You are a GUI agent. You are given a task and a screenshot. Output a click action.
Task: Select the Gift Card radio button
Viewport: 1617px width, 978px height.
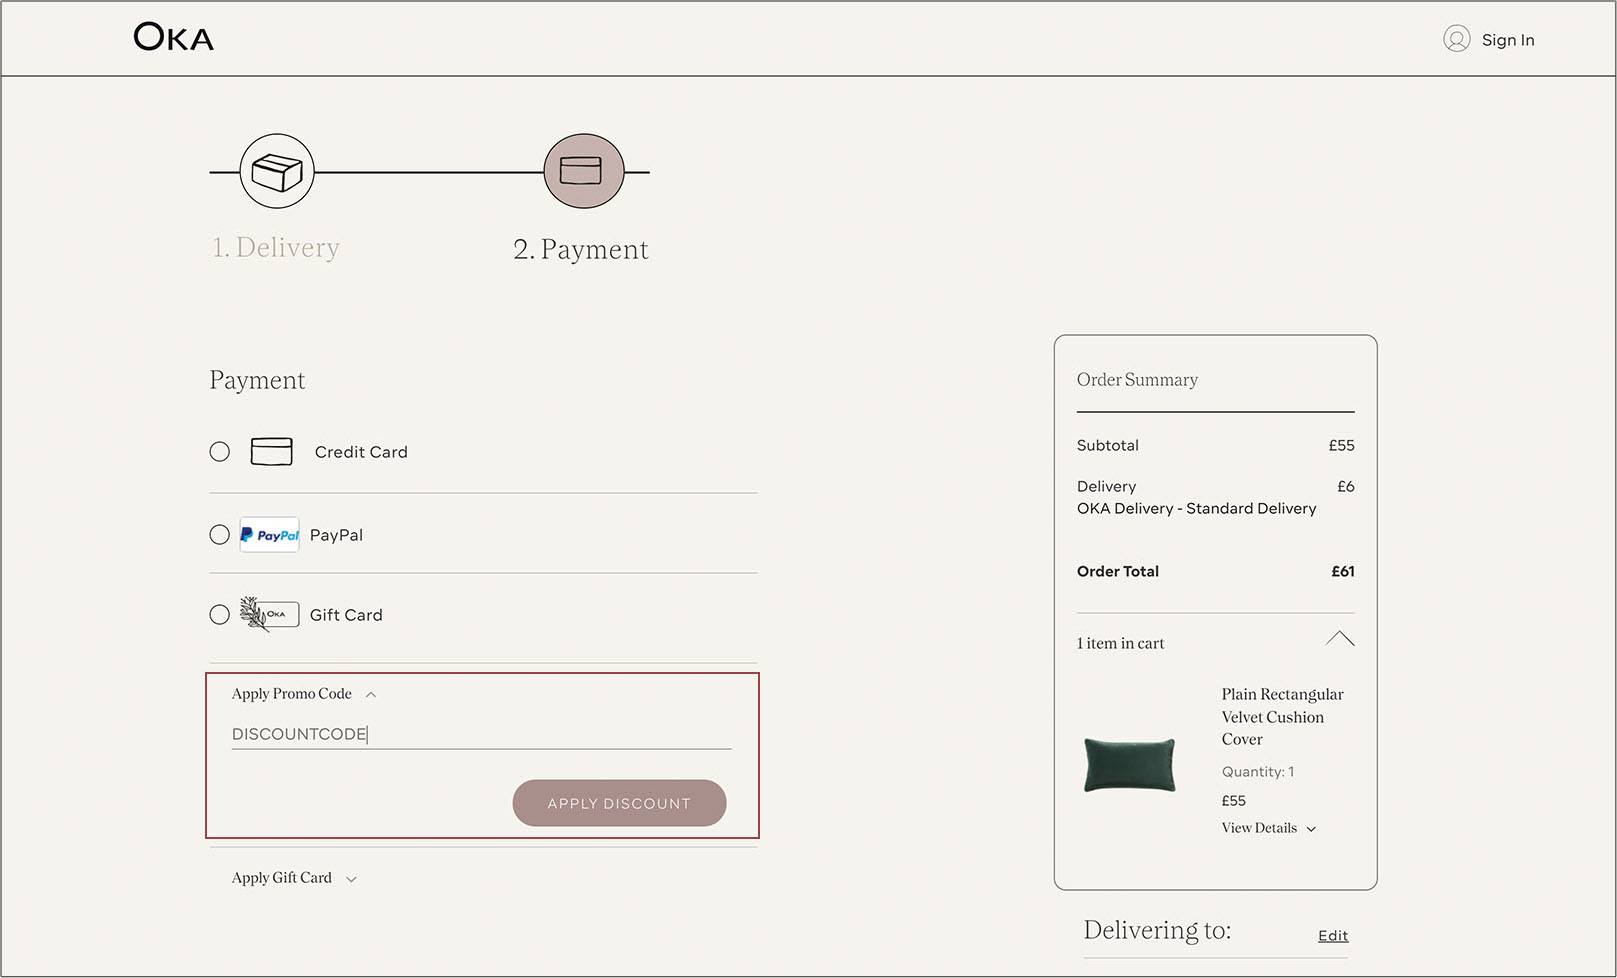tap(219, 614)
